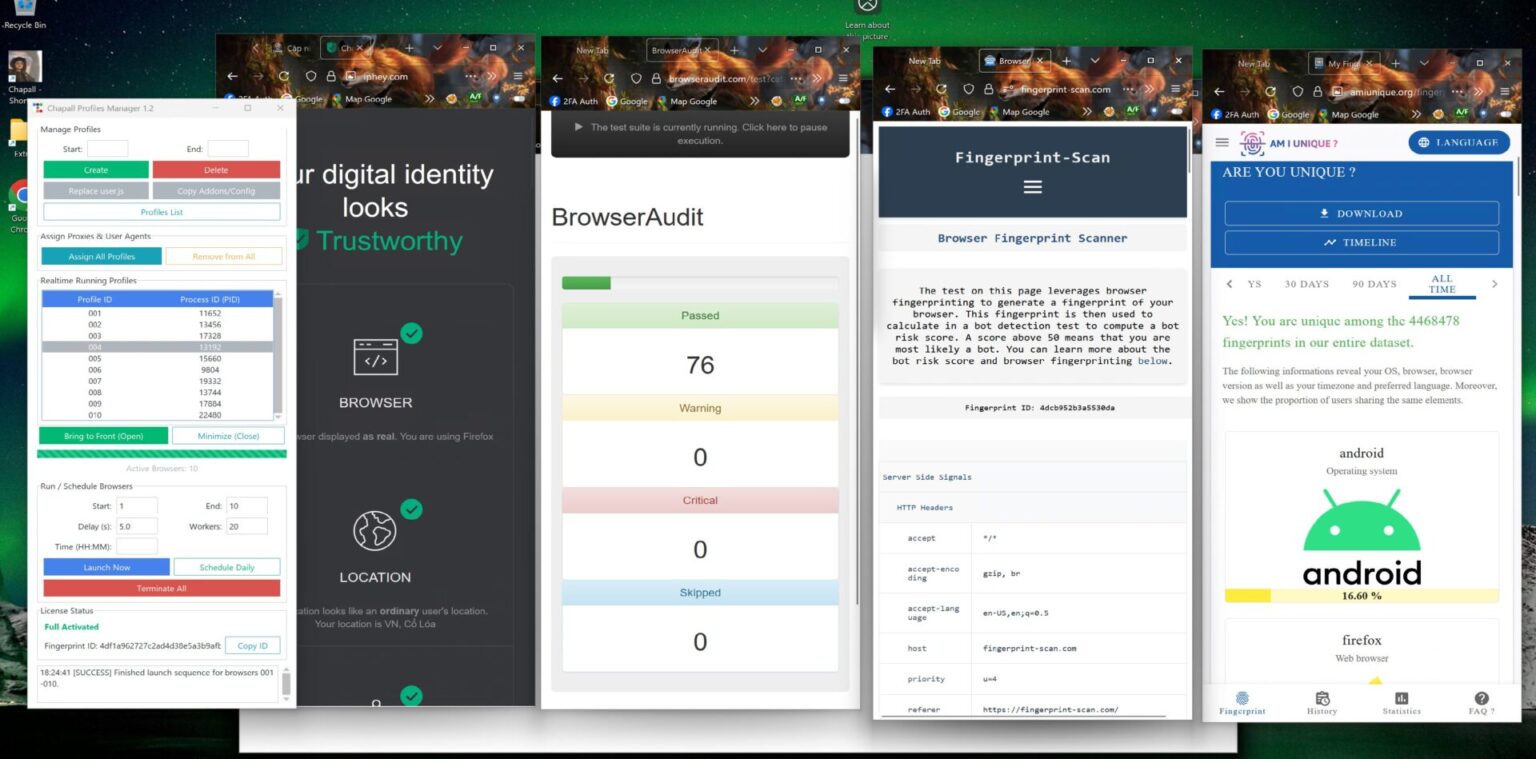
Task: Click the reload icon in the iphey.com window
Action: click(x=284, y=76)
